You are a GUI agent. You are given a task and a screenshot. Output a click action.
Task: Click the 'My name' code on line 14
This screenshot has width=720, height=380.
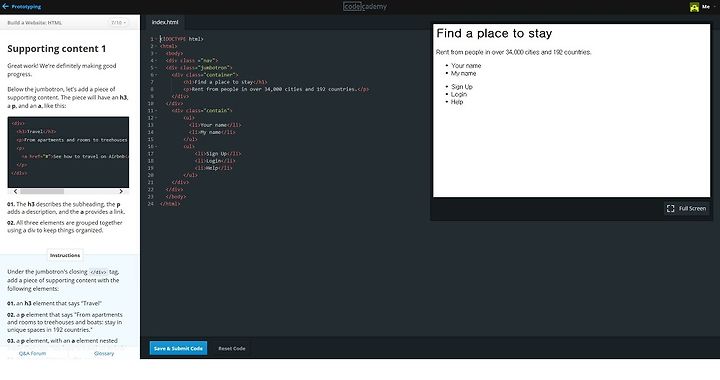212,132
